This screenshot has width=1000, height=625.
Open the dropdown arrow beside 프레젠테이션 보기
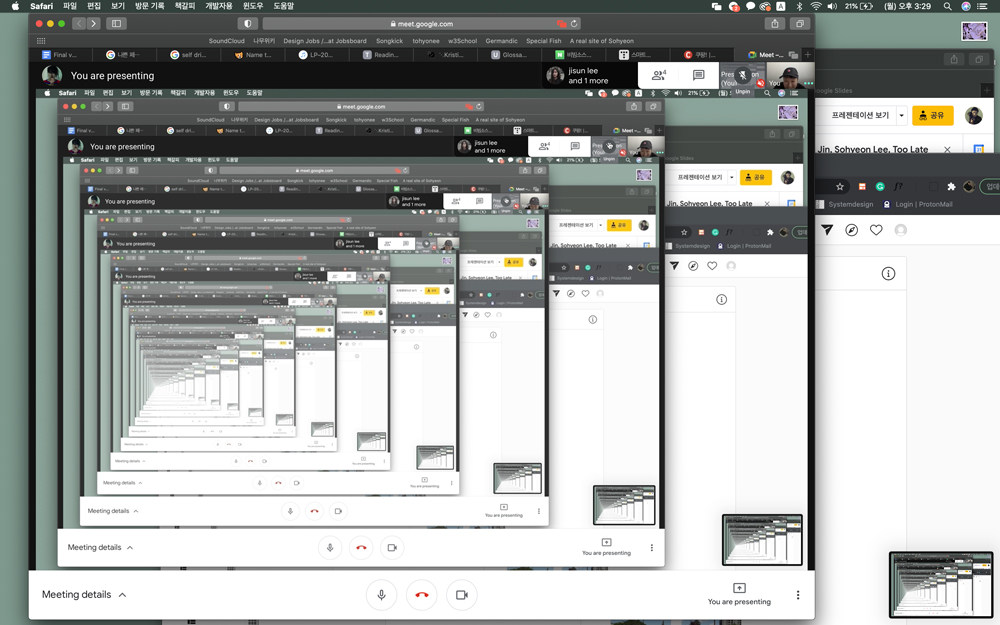(x=901, y=115)
